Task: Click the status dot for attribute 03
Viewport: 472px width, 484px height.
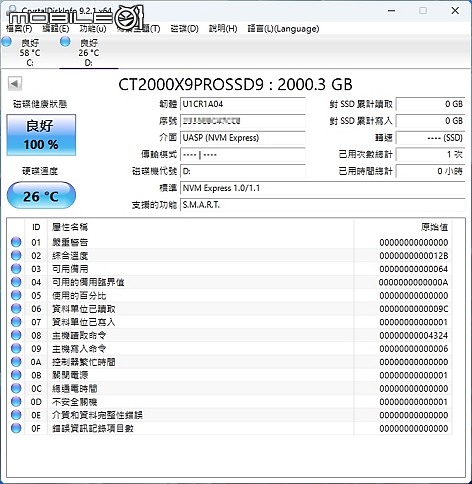Action: [x=16, y=269]
